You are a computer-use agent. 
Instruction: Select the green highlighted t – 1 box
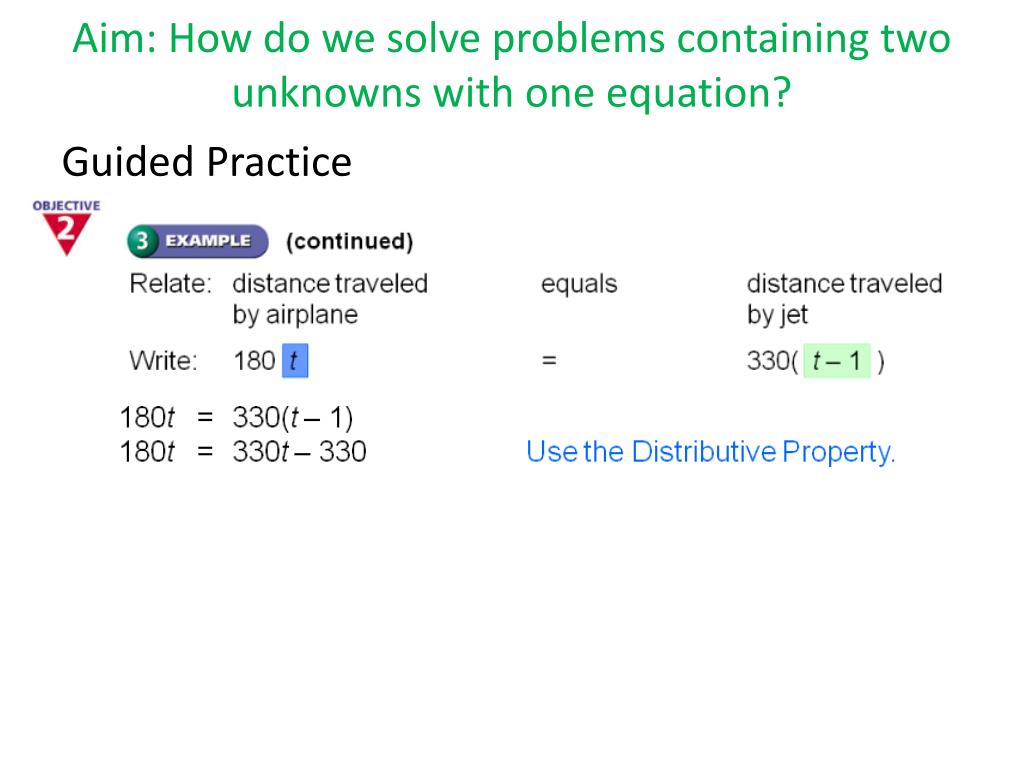(x=837, y=360)
